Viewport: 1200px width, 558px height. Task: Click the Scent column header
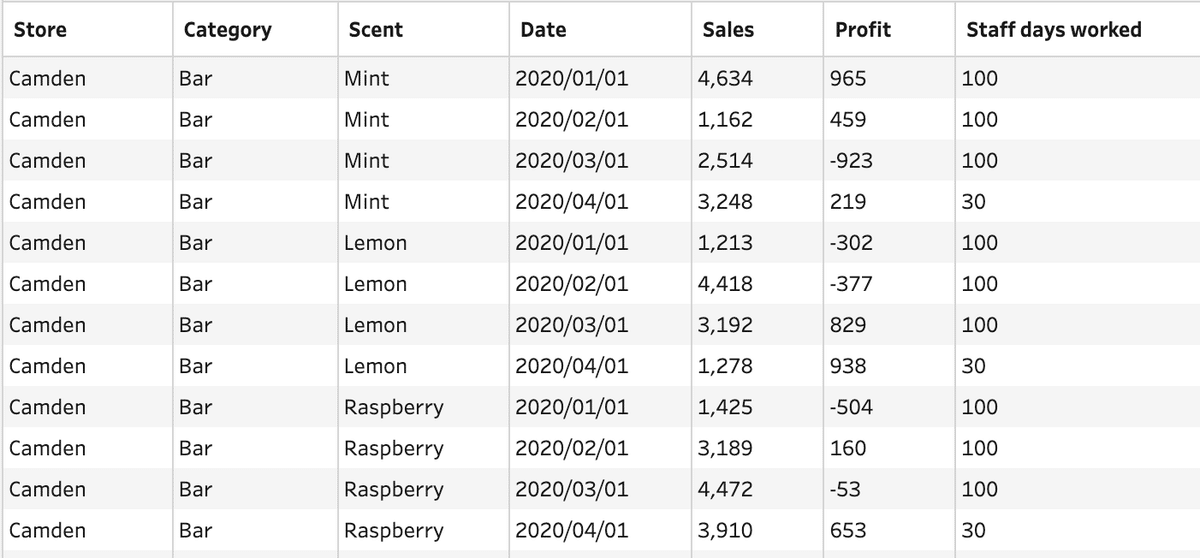click(x=375, y=30)
